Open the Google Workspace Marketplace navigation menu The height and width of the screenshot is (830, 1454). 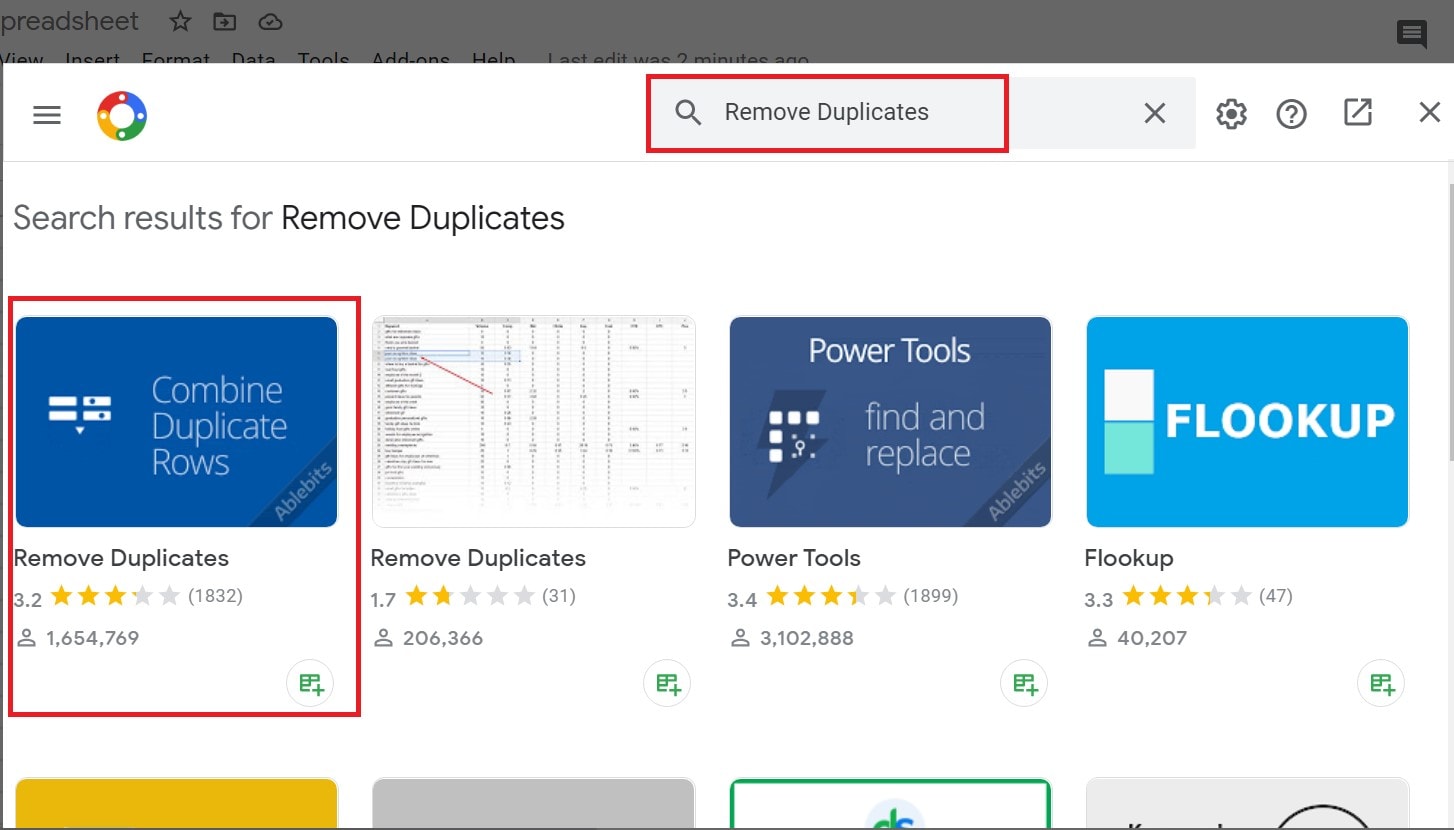click(46, 114)
